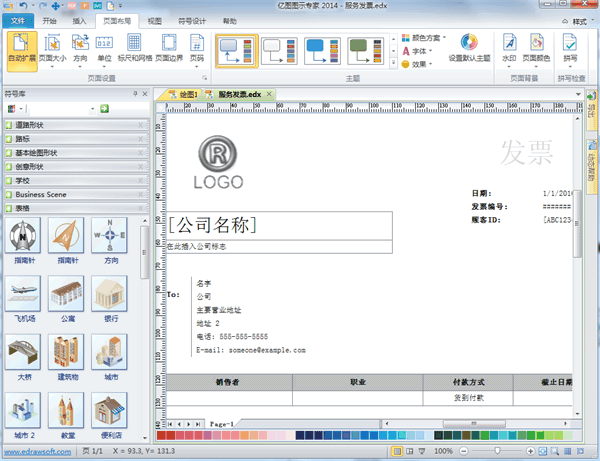Pick the red swatch at palette start
This screenshot has height=461, width=600.
tap(161, 435)
